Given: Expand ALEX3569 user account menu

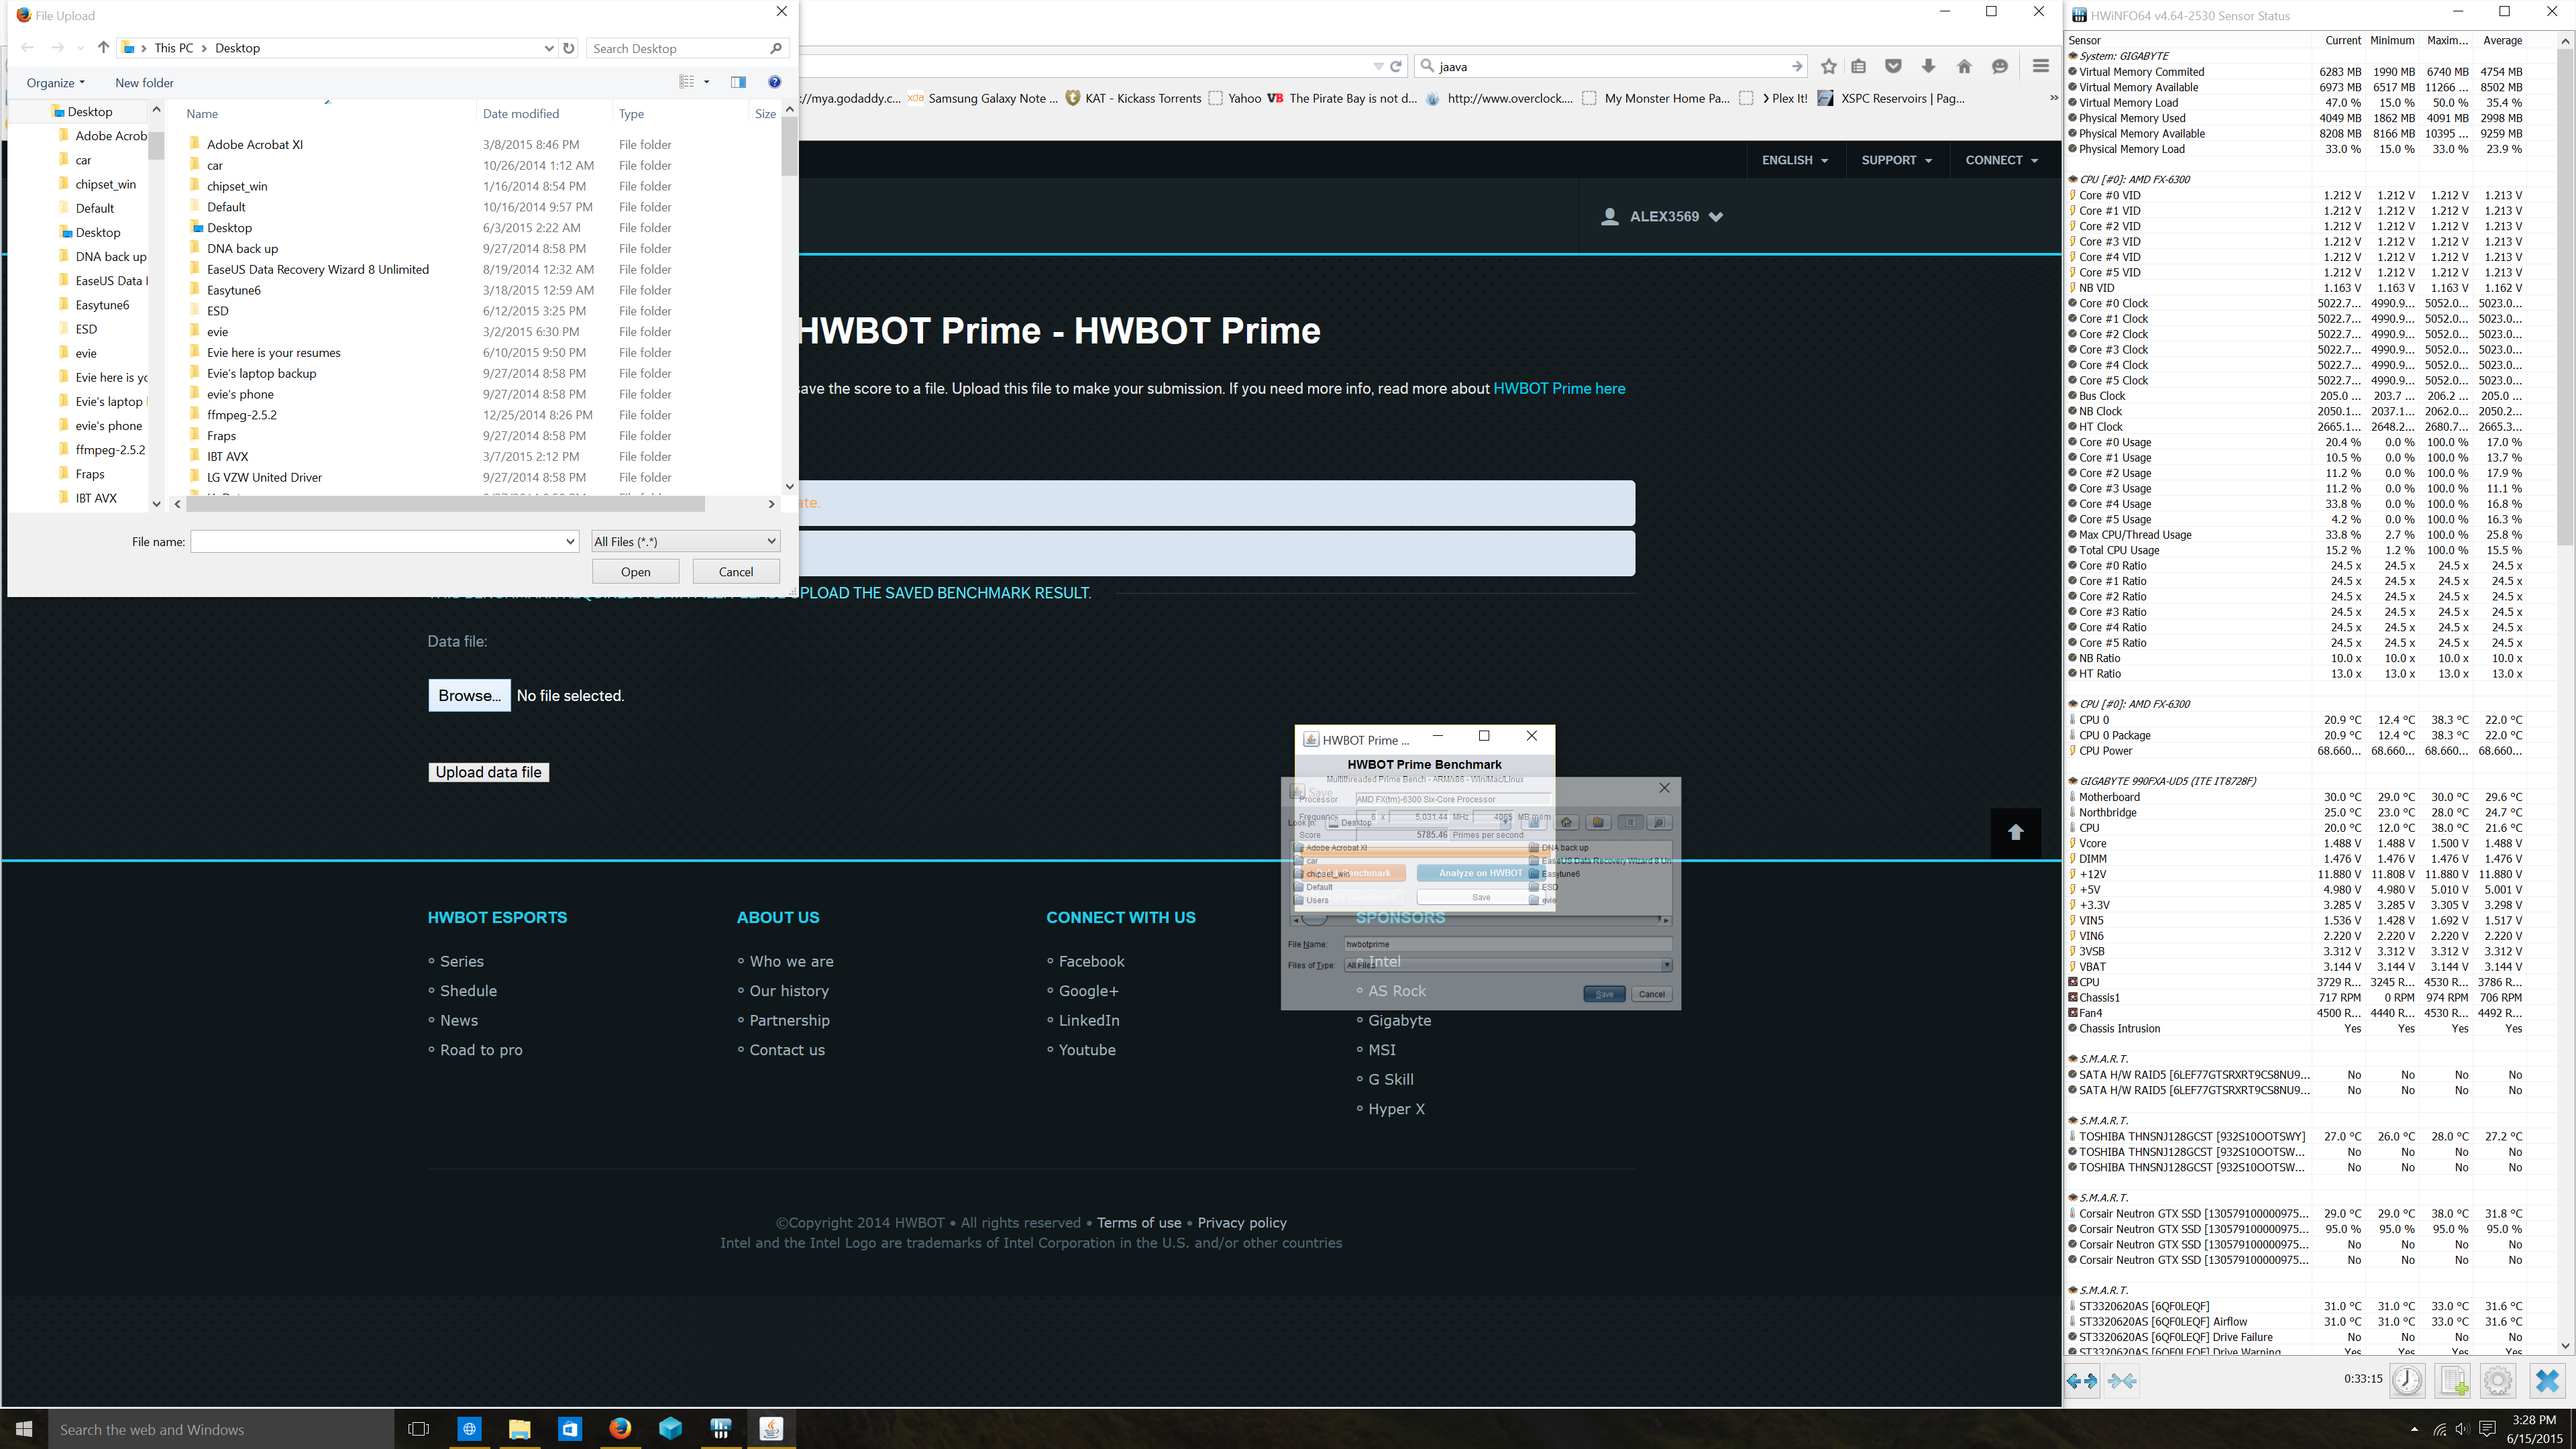Looking at the screenshot, I should tap(1716, 216).
